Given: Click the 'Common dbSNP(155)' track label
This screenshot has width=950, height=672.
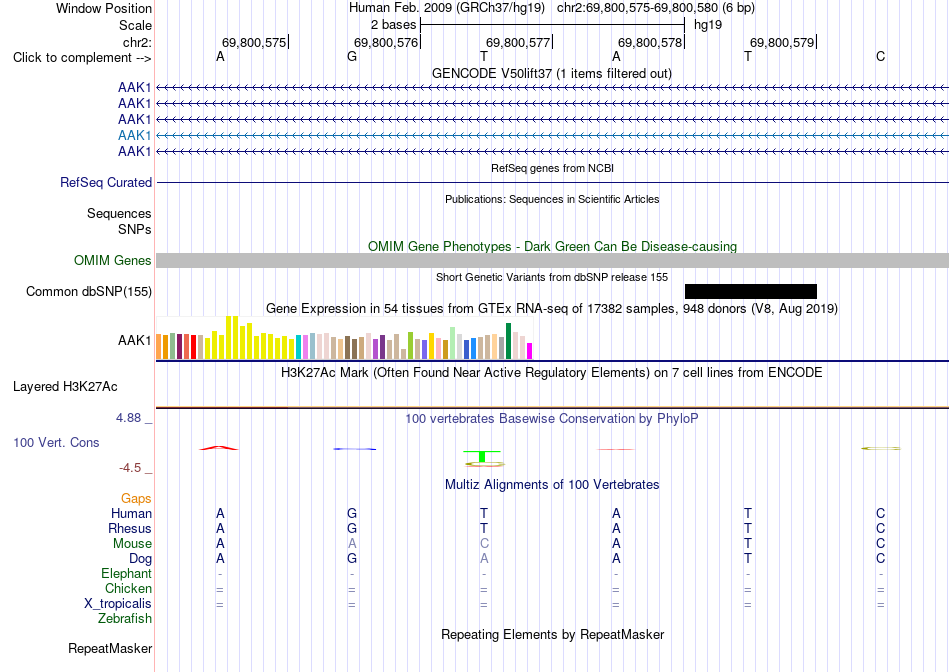Looking at the screenshot, I should 89,291.
